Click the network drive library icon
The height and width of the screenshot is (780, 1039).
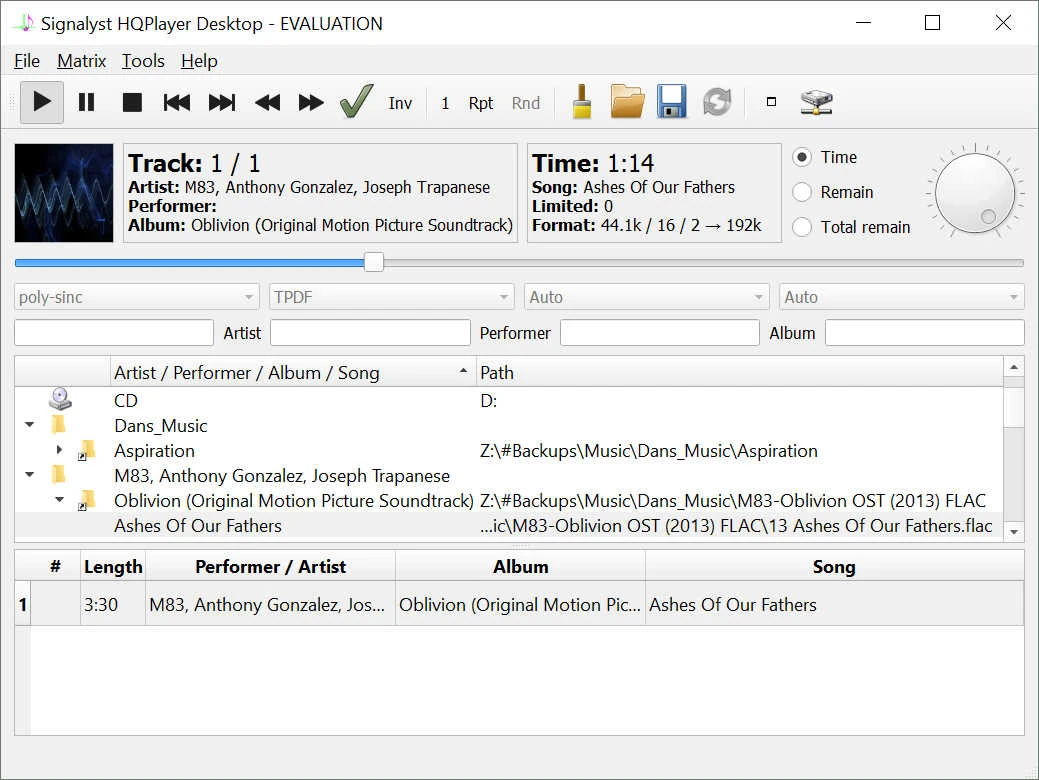click(x=817, y=102)
